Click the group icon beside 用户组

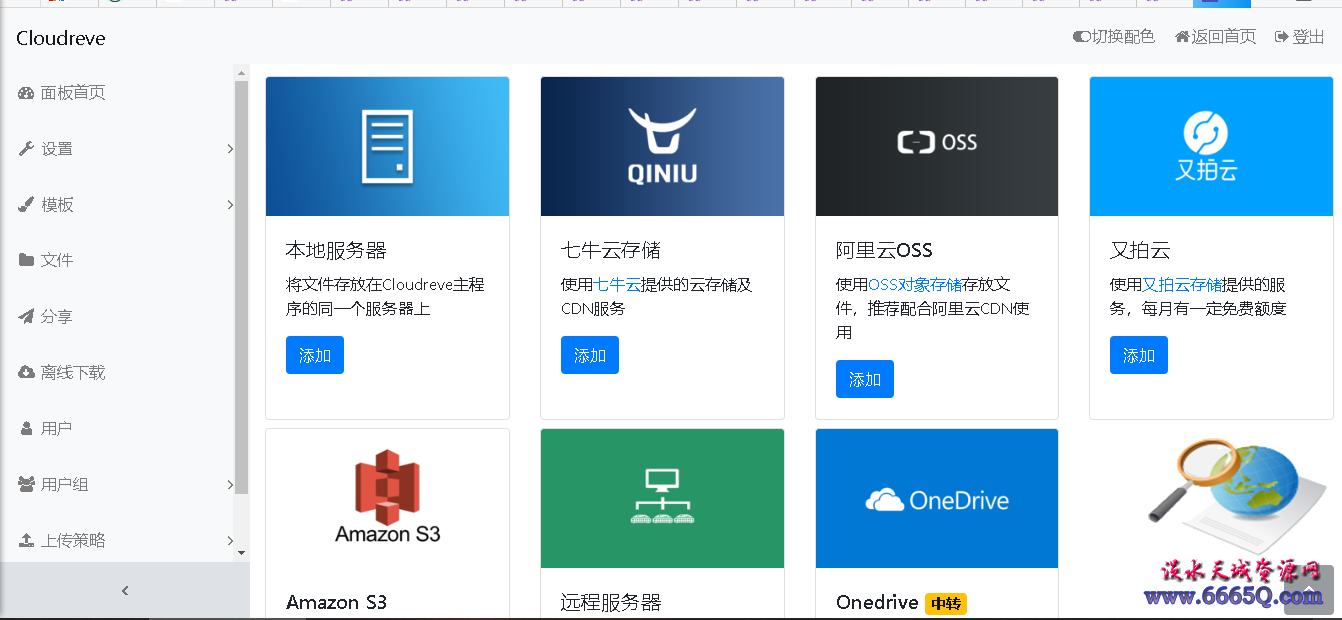click(x=26, y=484)
